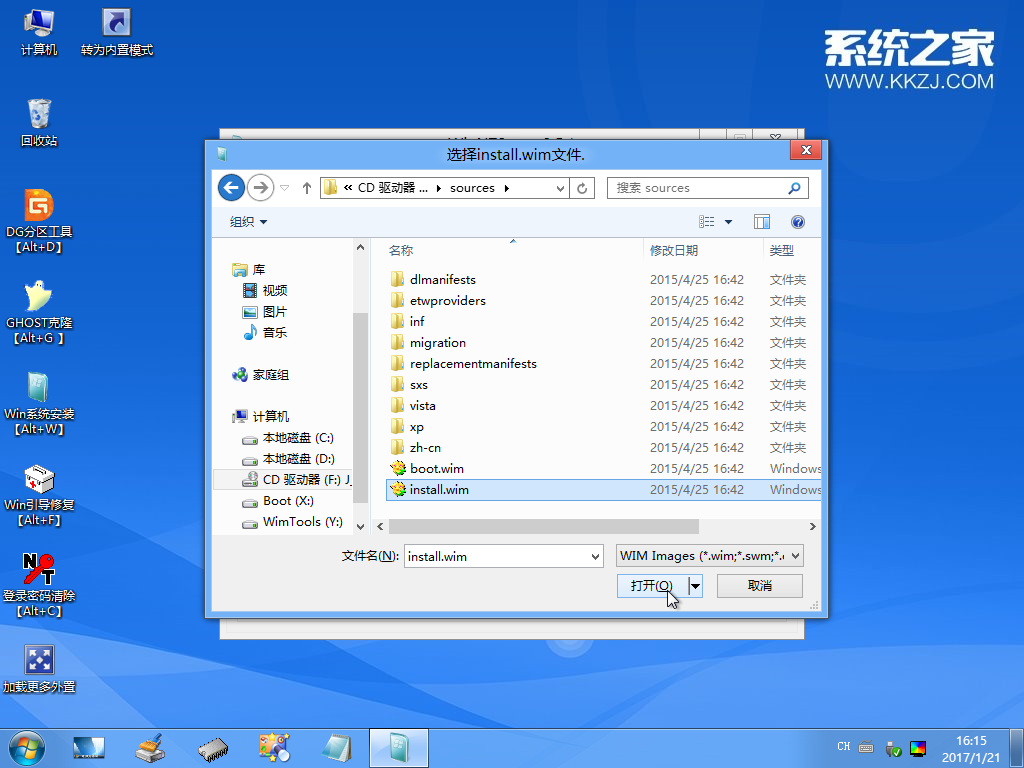Click sources in the address breadcrumb
Viewport: 1024px width, 768px height.
tap(472, 187)
